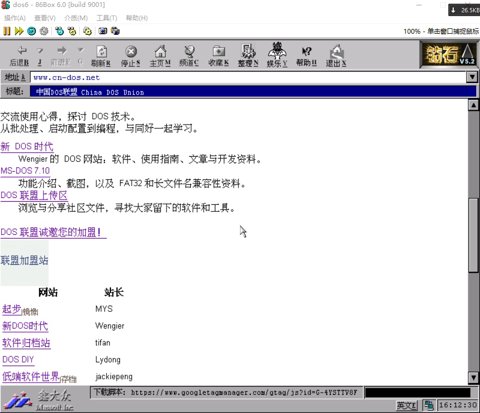Open the 软件归档站 link
Screen dimensions: 480x413
coord(26,343)
